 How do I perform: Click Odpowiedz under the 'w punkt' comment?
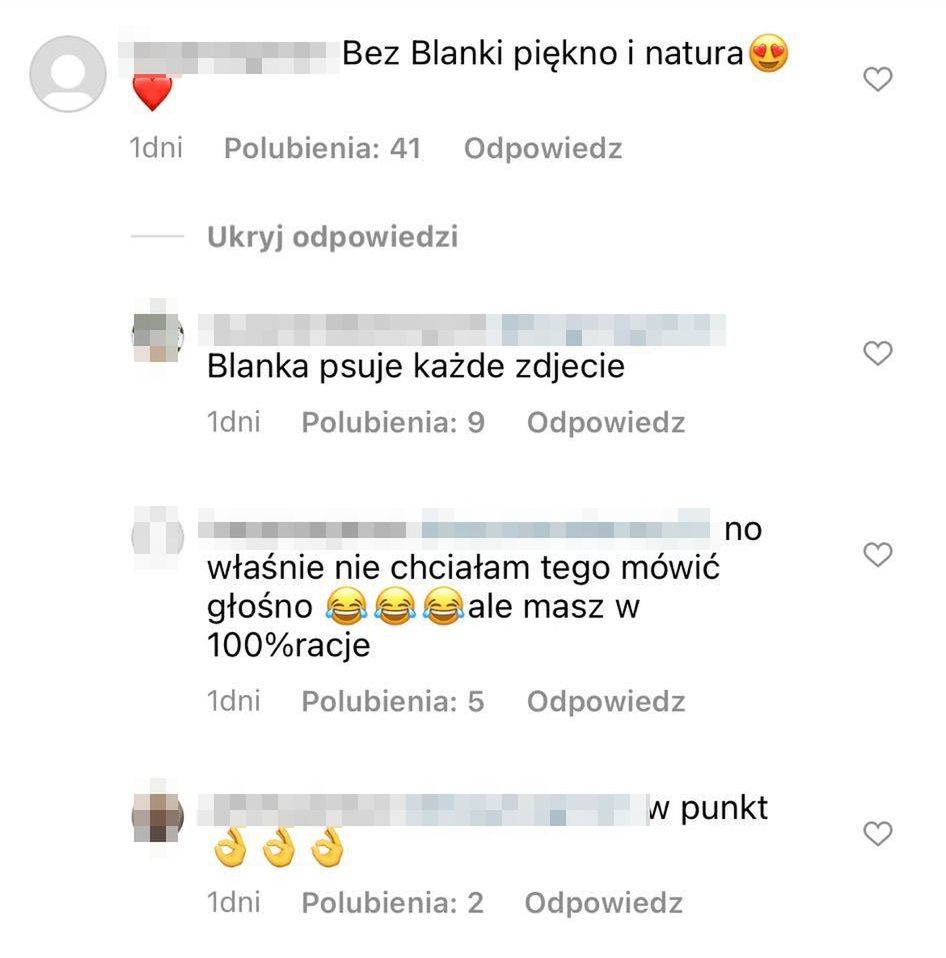coord(603,902)
